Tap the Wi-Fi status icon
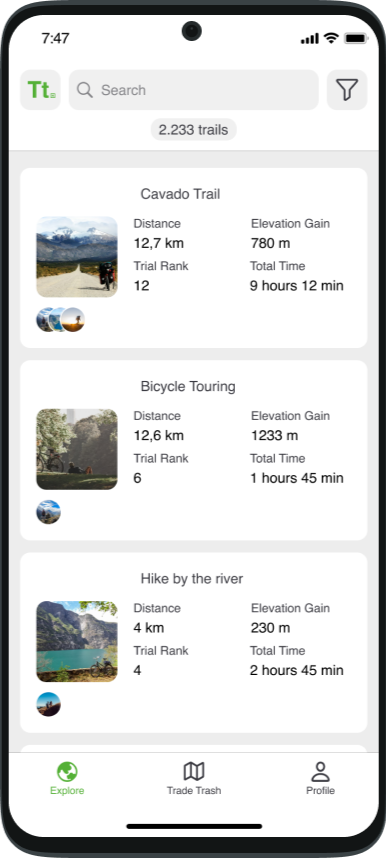Screen dimensions: 386x858 331,38
